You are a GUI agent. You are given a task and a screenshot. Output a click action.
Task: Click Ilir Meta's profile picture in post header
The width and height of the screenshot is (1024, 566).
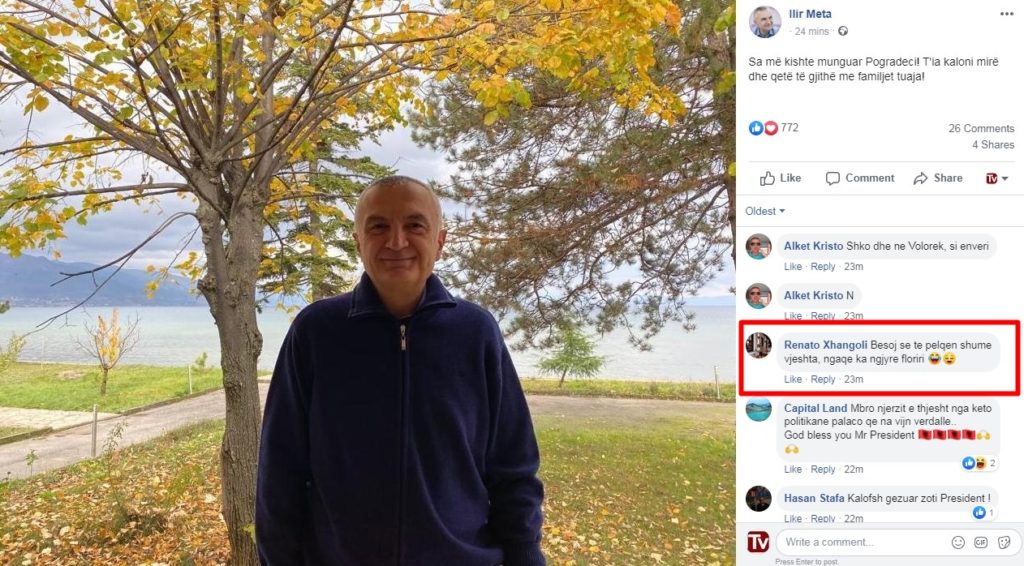[765, 21]
